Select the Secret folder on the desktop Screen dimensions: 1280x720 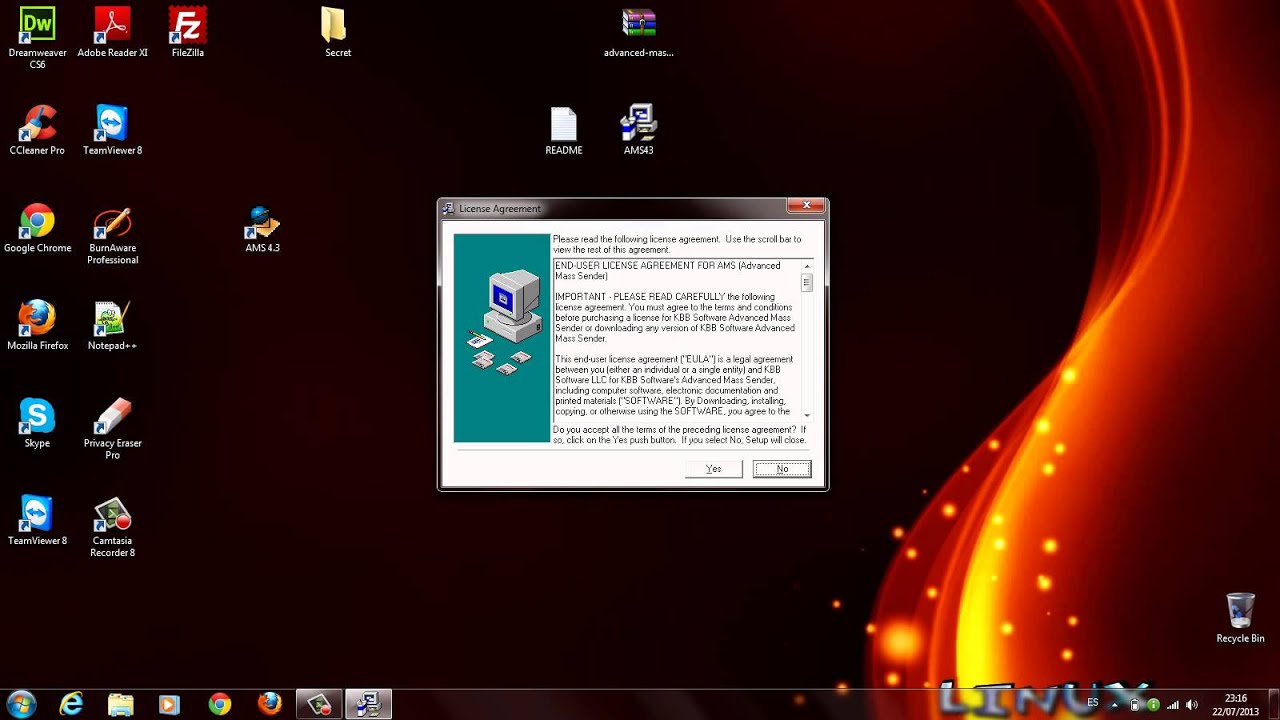click(338, 32)
